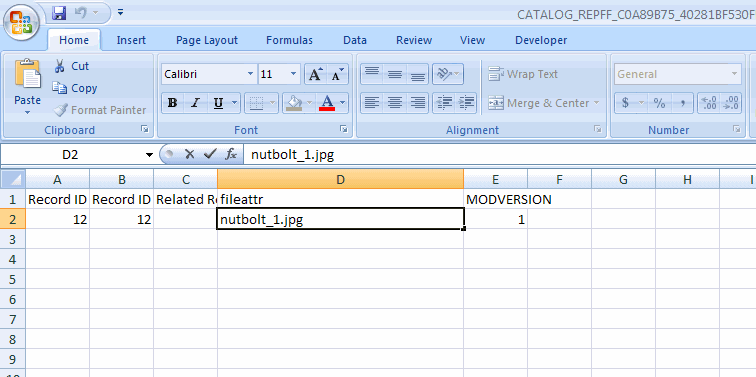This screenshot has width=756, height=377.
Task: Decrease font size with Shrink Font
Action: click(x=338, y=74)
